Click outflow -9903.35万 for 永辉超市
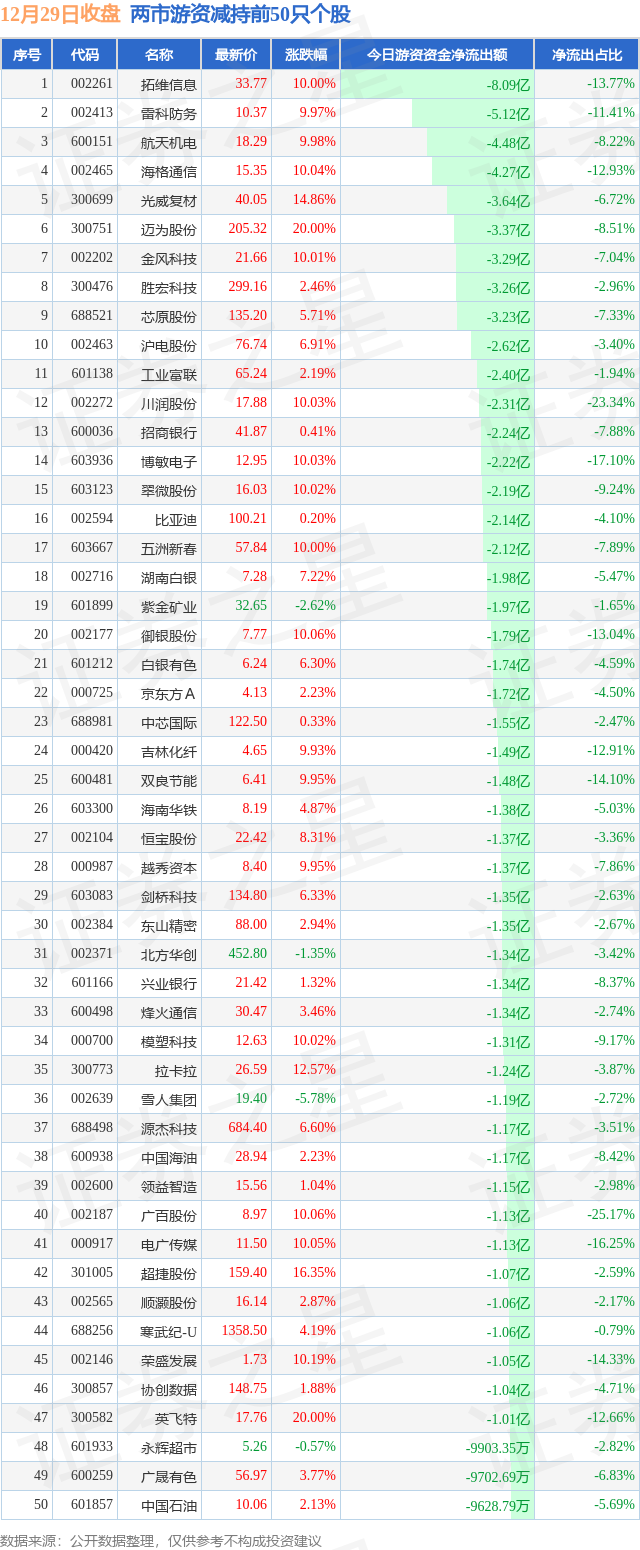The height and width of the screenshot is (1550, 640). 497,1447
